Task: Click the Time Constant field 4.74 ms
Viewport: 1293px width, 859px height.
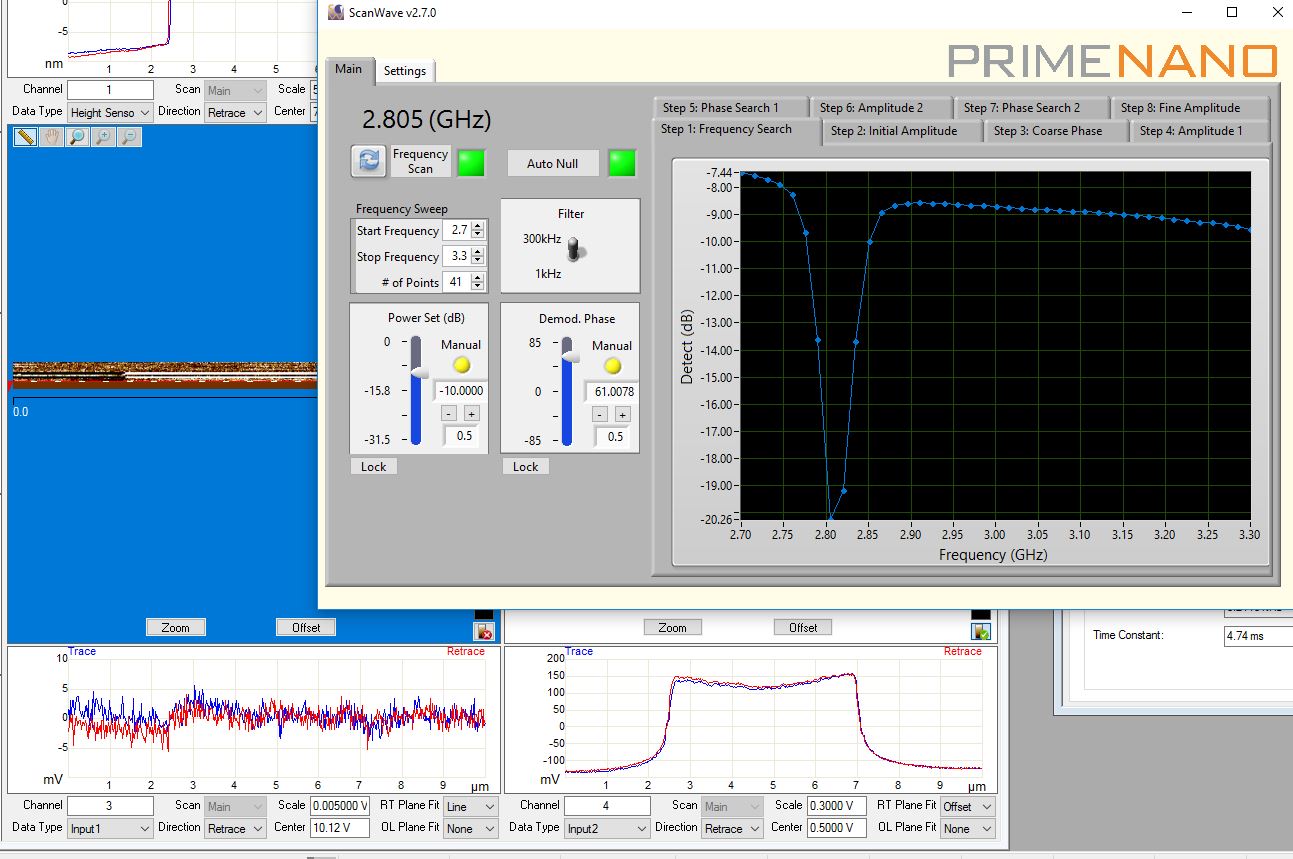Action: coord(1258,635)
